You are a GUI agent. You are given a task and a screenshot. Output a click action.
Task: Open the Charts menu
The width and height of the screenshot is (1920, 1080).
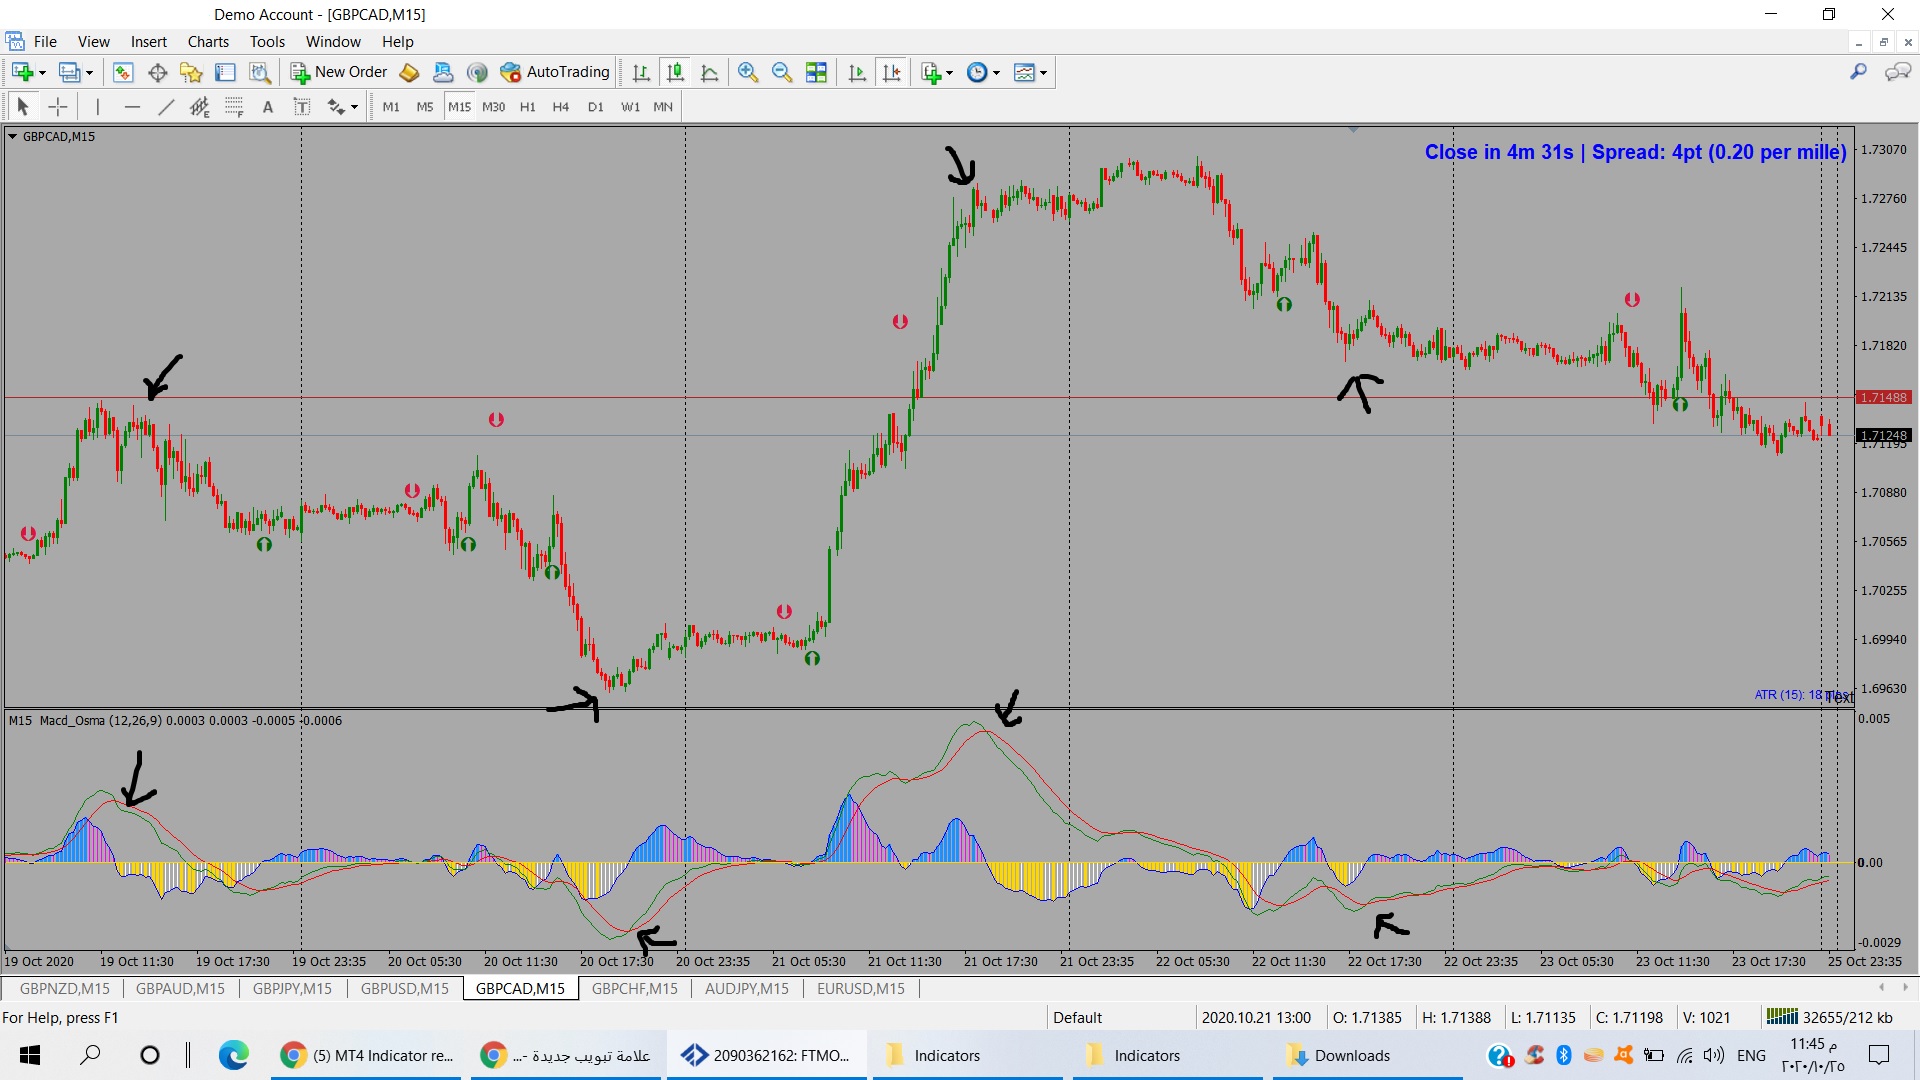(208, 42)
